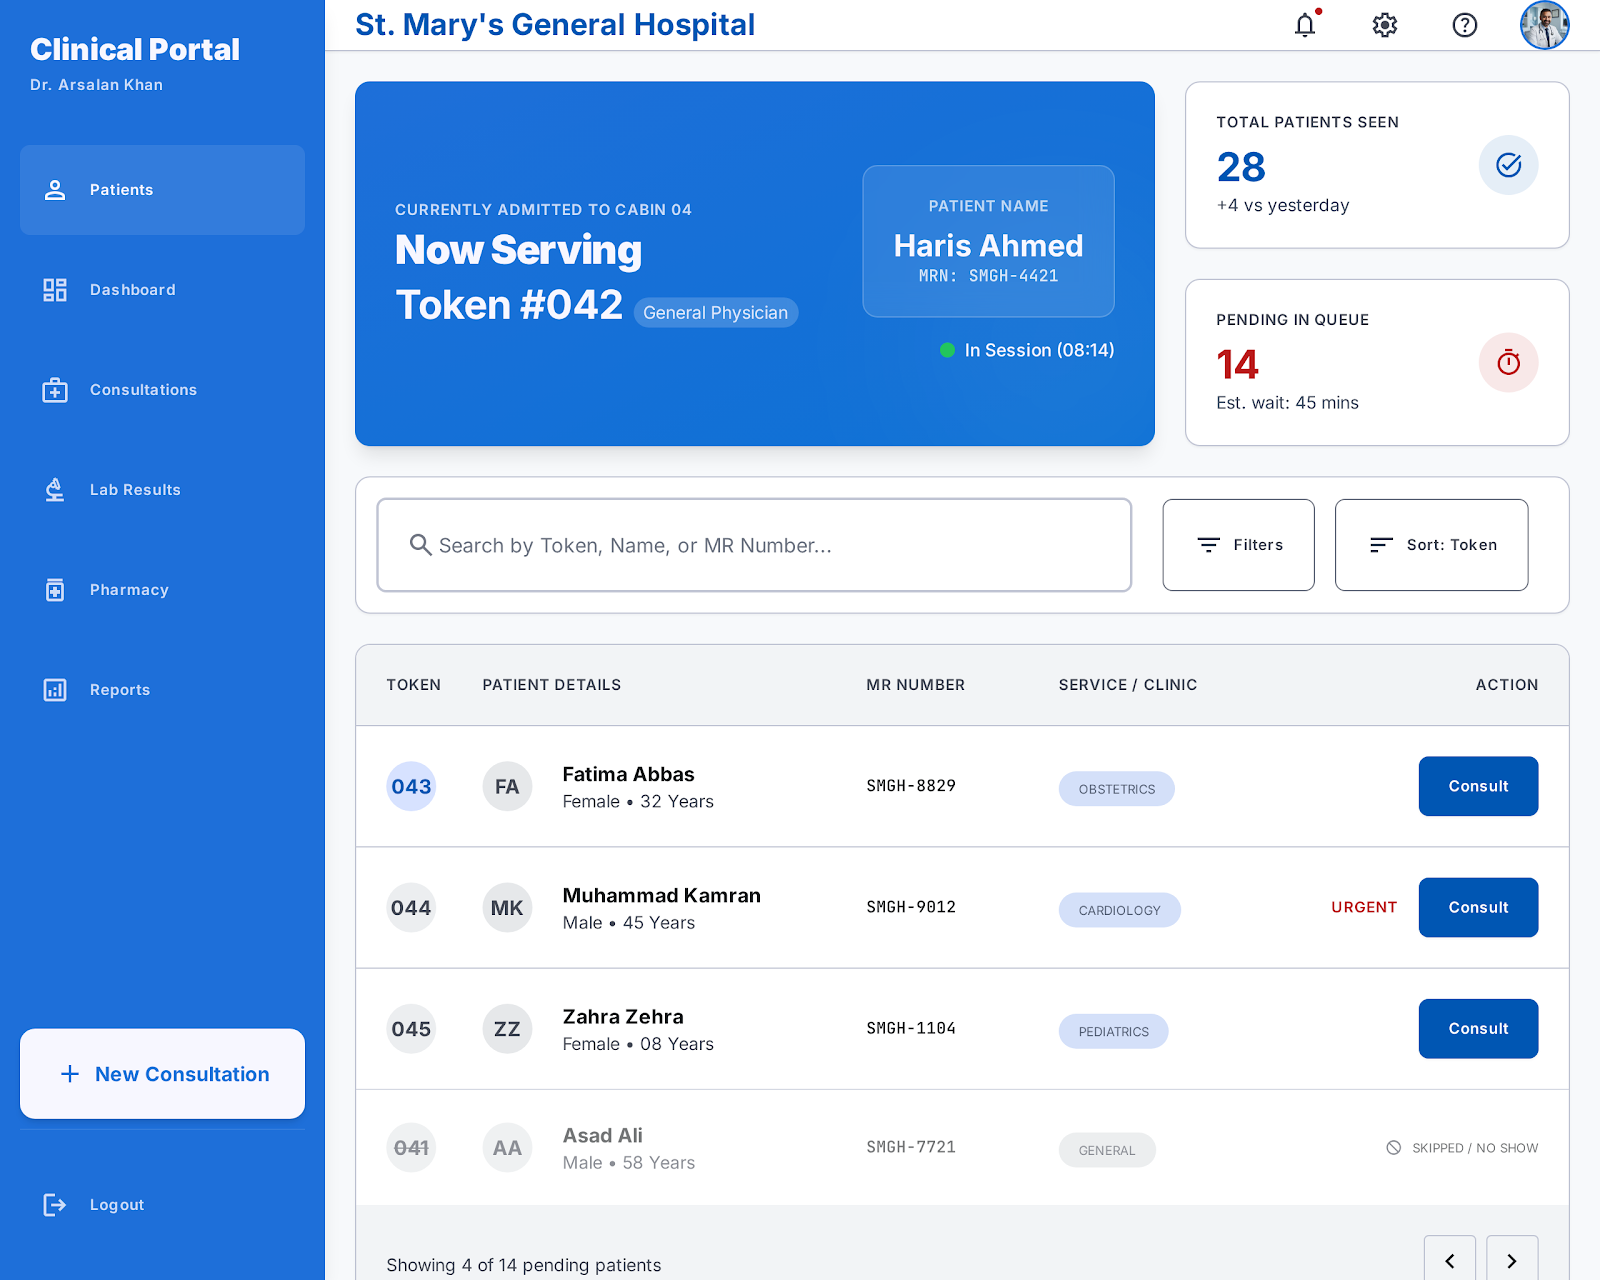Click the Lab Results microscope icon

click(55, 490)
